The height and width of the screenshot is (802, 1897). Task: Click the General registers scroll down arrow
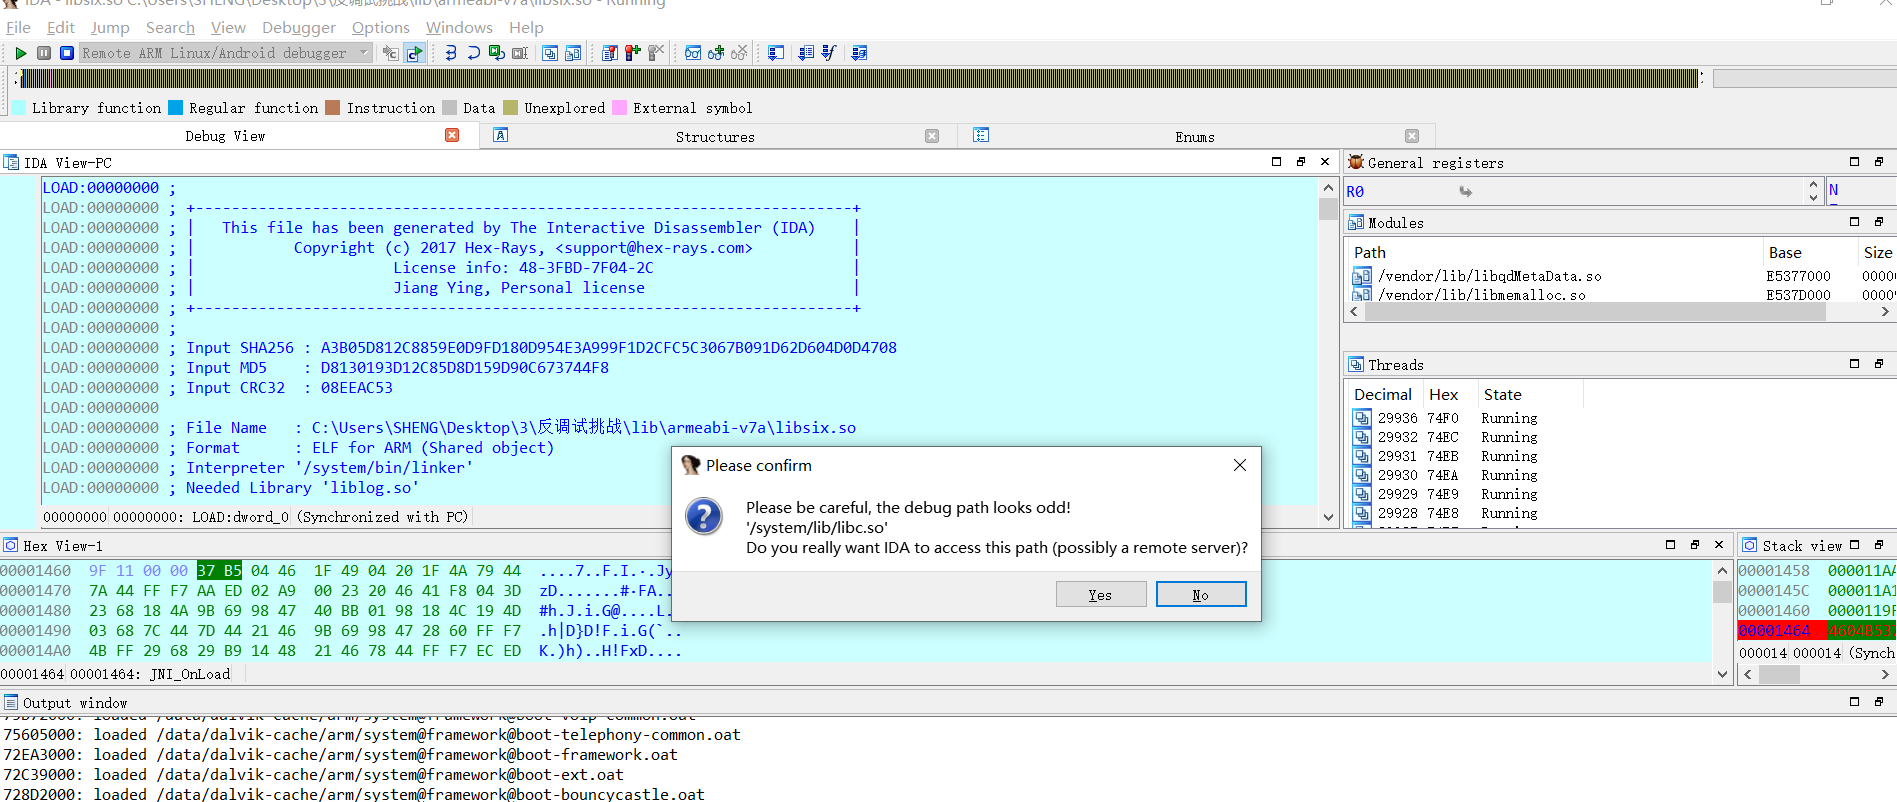(x=1813, y=198)
